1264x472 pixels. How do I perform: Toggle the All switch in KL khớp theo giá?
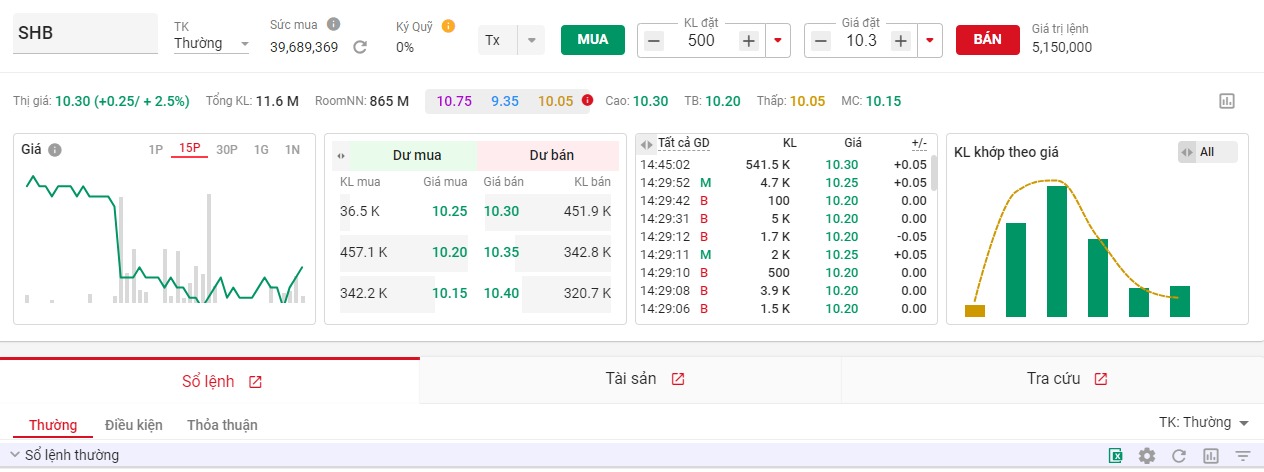[1208, 152]
